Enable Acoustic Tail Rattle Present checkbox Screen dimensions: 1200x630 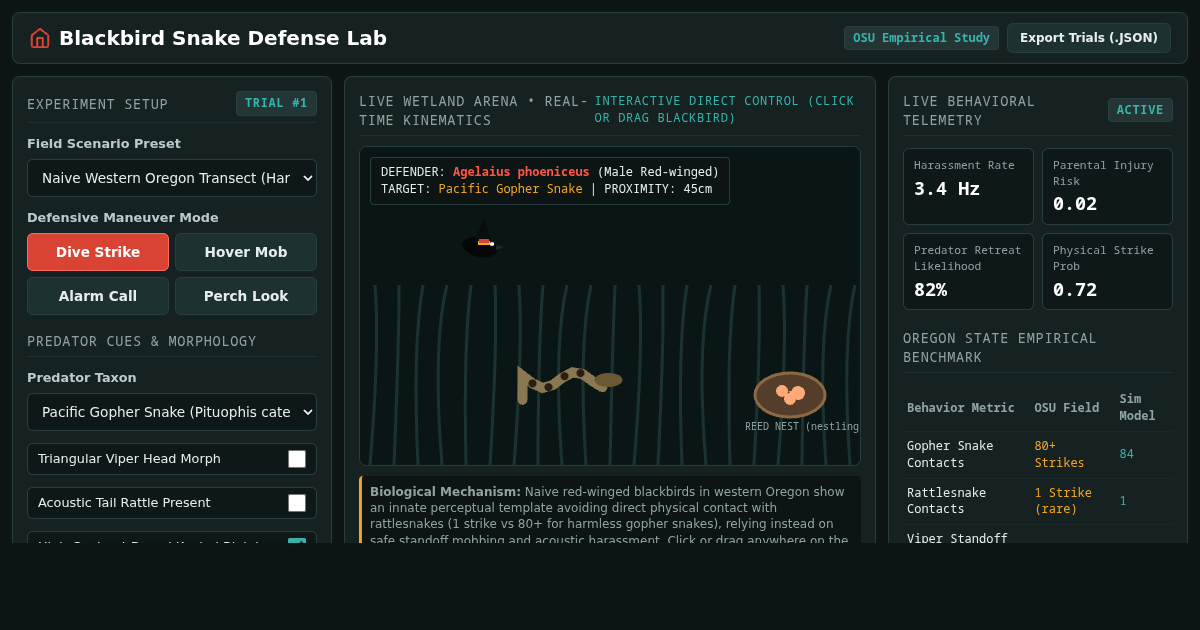(x=297, y=503)
